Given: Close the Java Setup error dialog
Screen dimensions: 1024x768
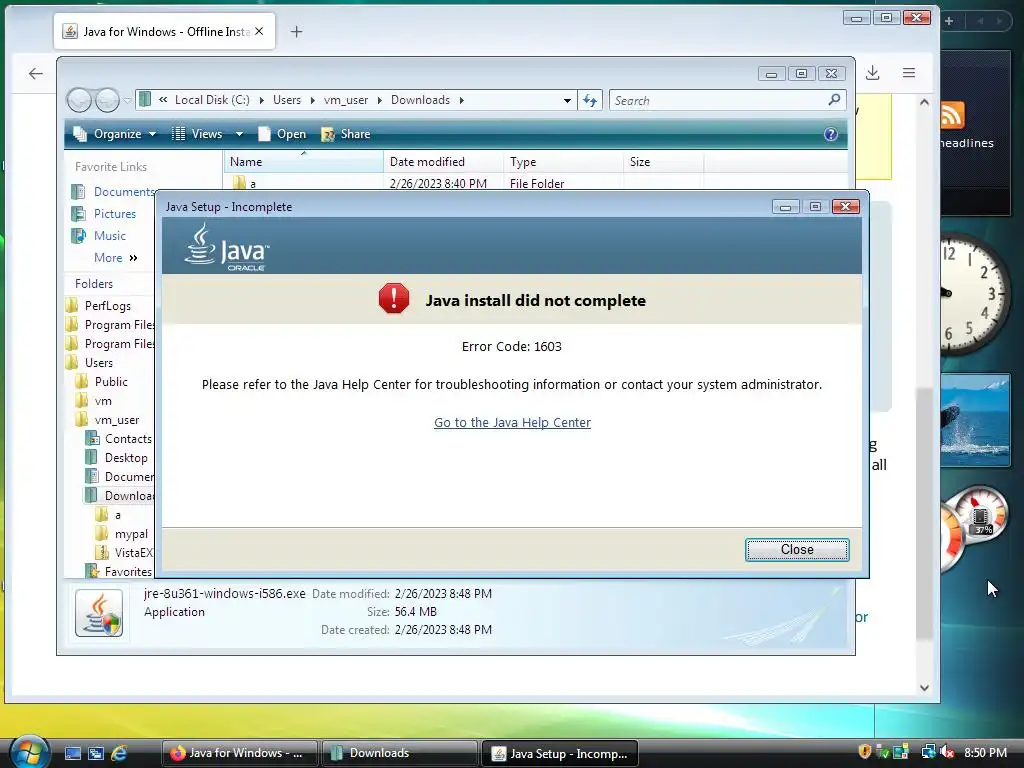Looking at the screenshot, I should click(x=797, y=549).
